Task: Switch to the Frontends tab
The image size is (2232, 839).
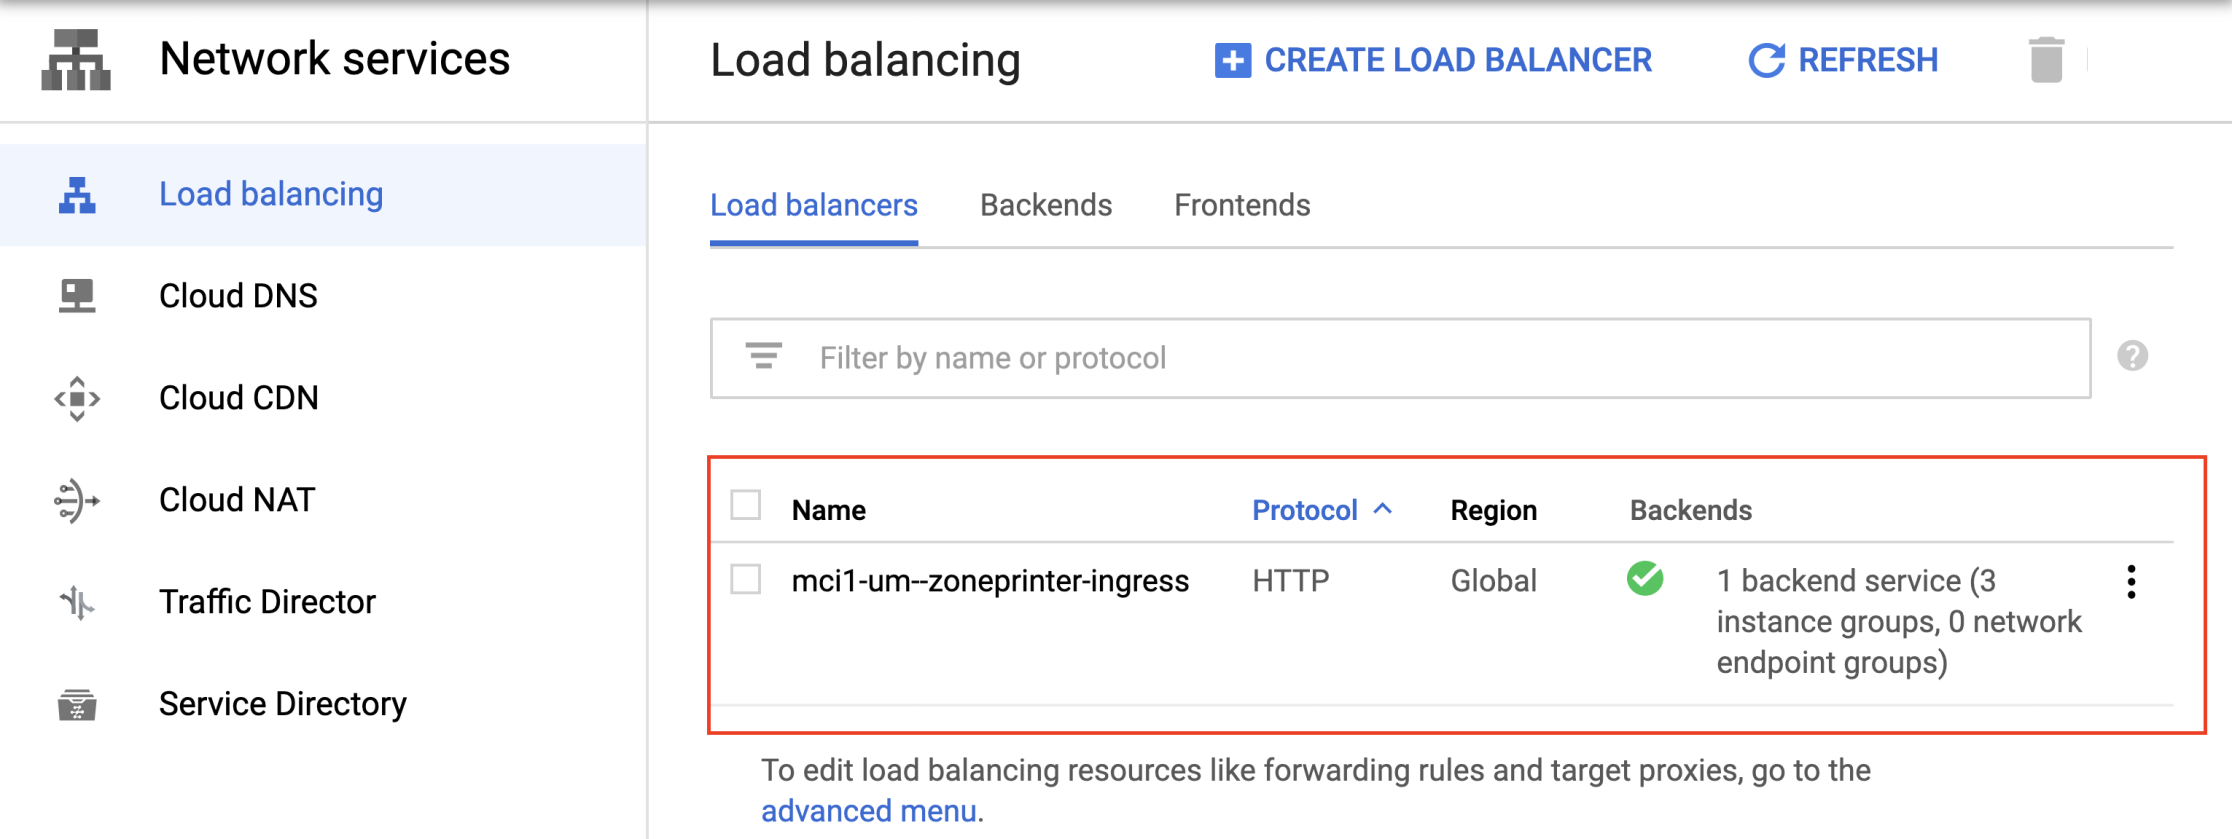Action: click(1242, 205)
